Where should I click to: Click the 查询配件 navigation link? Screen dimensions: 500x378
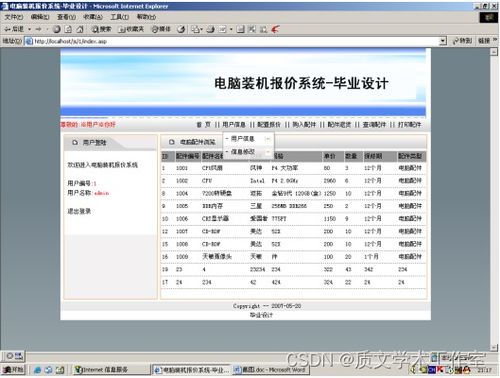point(374,125)
